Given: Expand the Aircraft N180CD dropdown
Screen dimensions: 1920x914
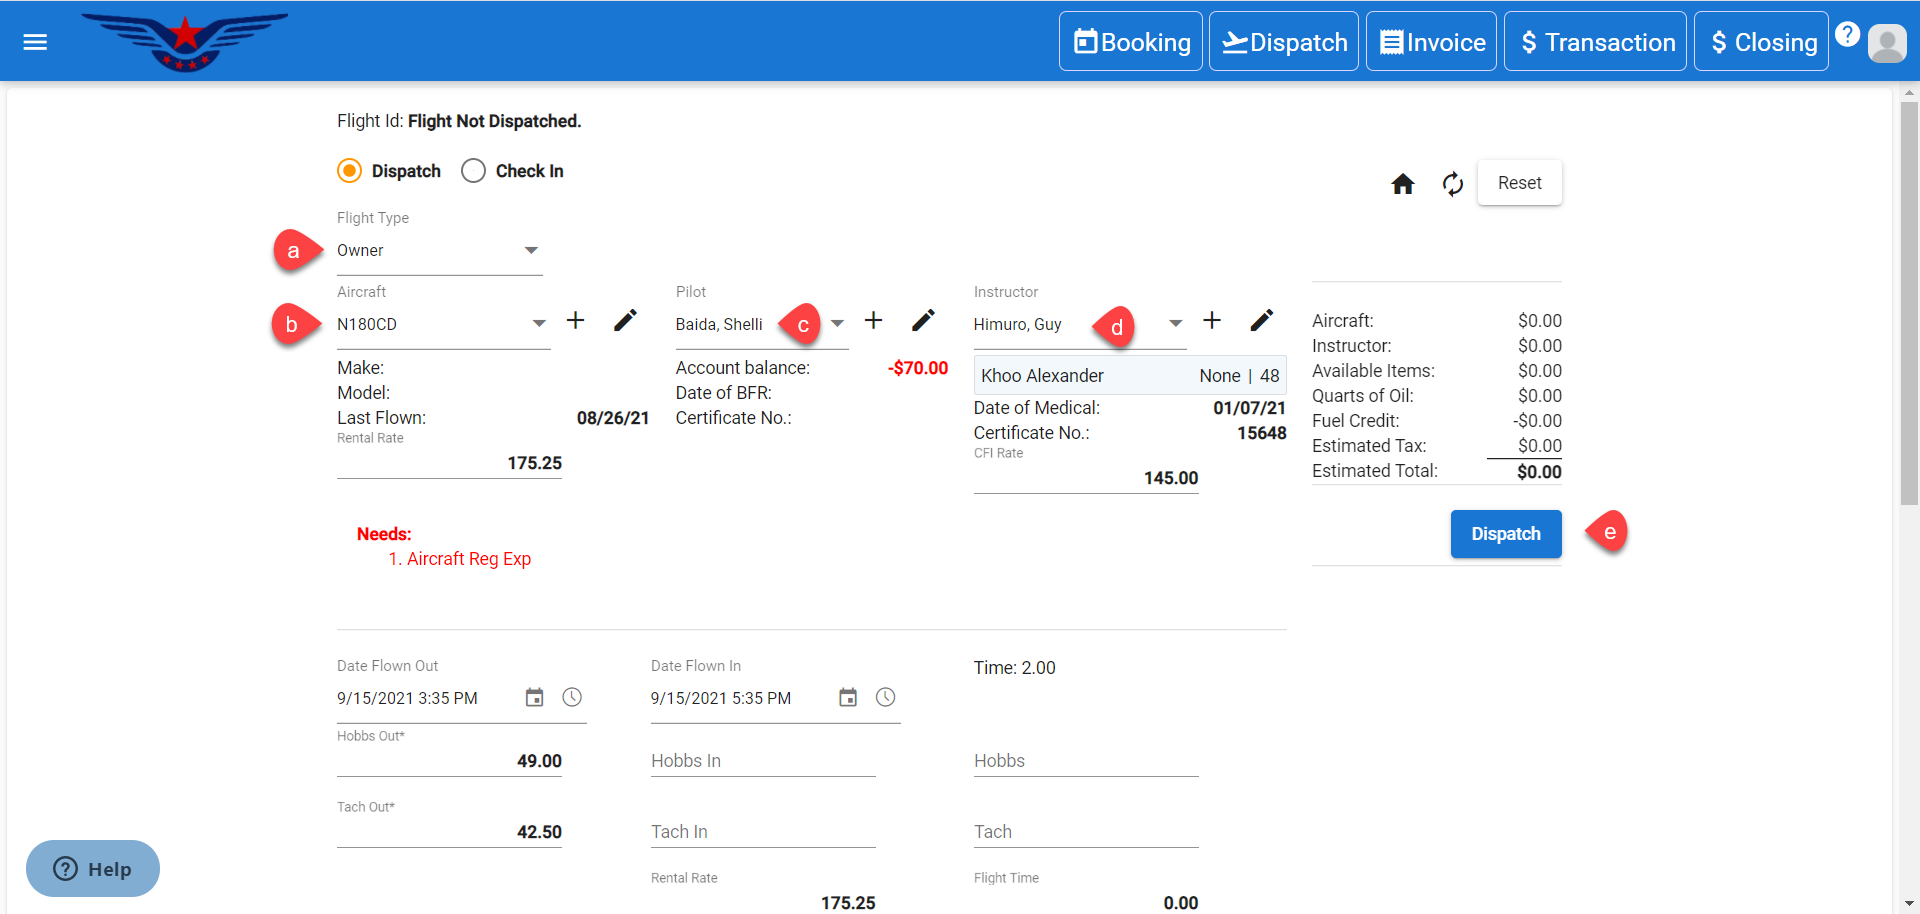Looking at the screenshot, I should (x=539, y=324).
